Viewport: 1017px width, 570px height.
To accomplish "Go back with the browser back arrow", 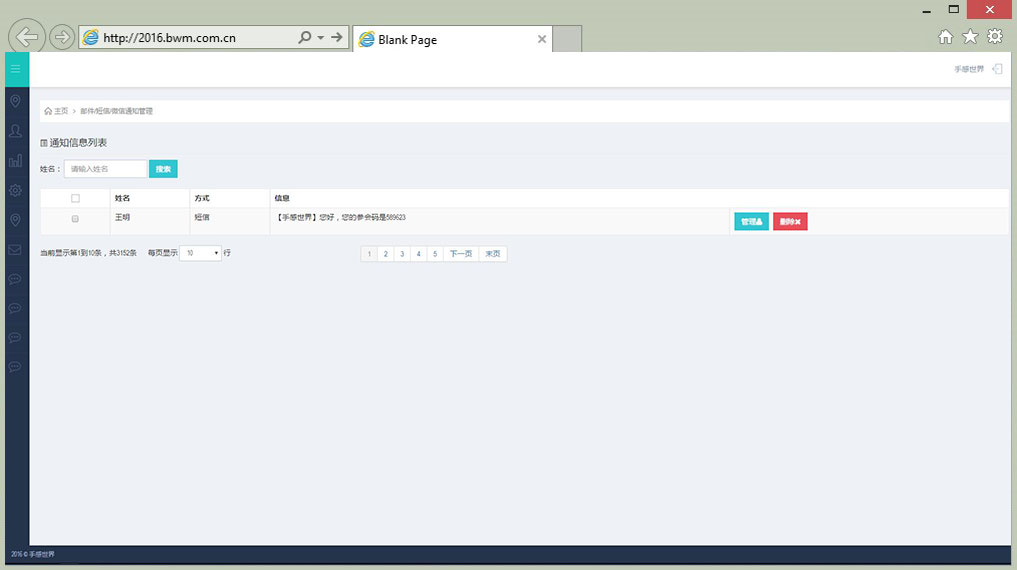I will (27, 37).
